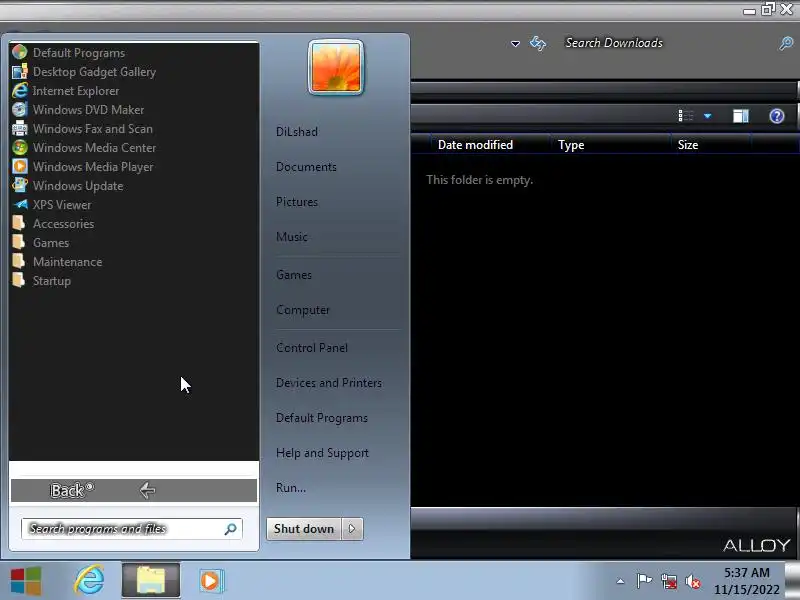Click the Change your view icon
The image size is (800, 600).
(686, 116)
